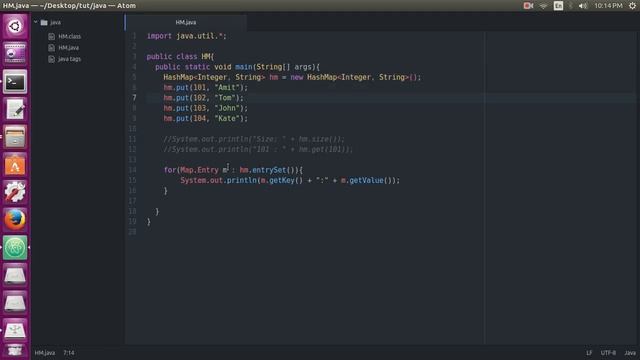640x360 pixels.
Task: Click "John" string in line 8
Action: (x=227, y=108)
